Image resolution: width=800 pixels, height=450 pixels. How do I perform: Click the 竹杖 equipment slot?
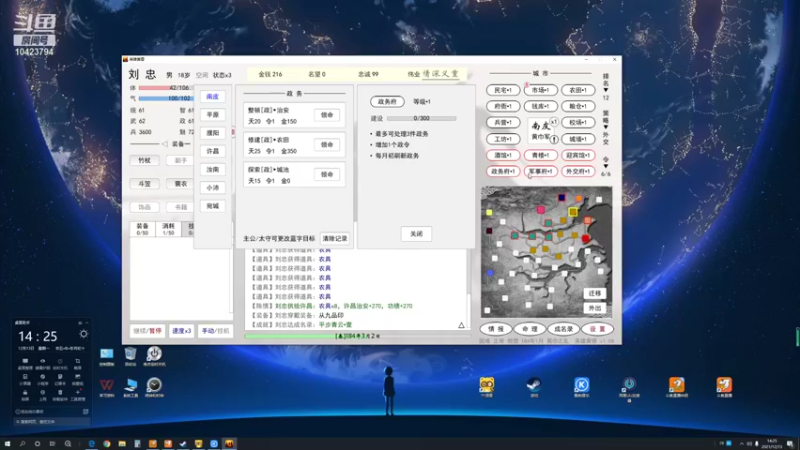pyautogui.click(x=144, y=160)
